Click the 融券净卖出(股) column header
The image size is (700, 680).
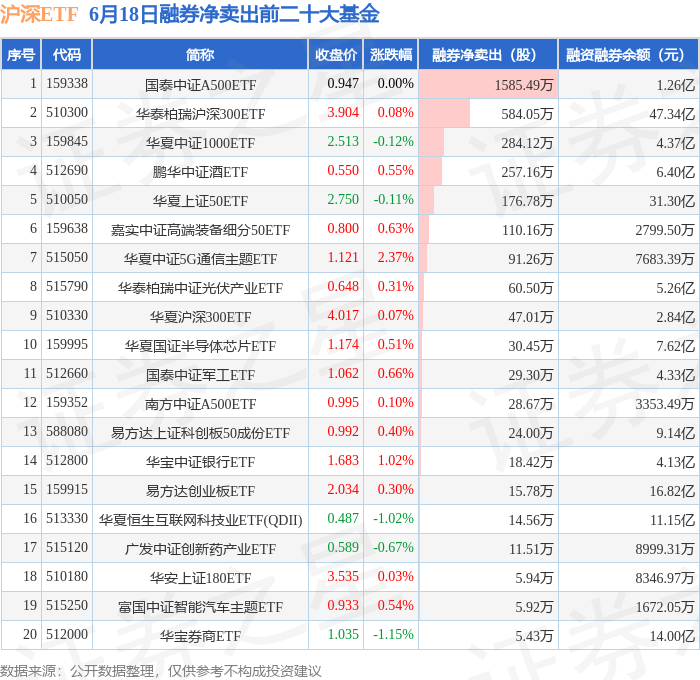488,55
